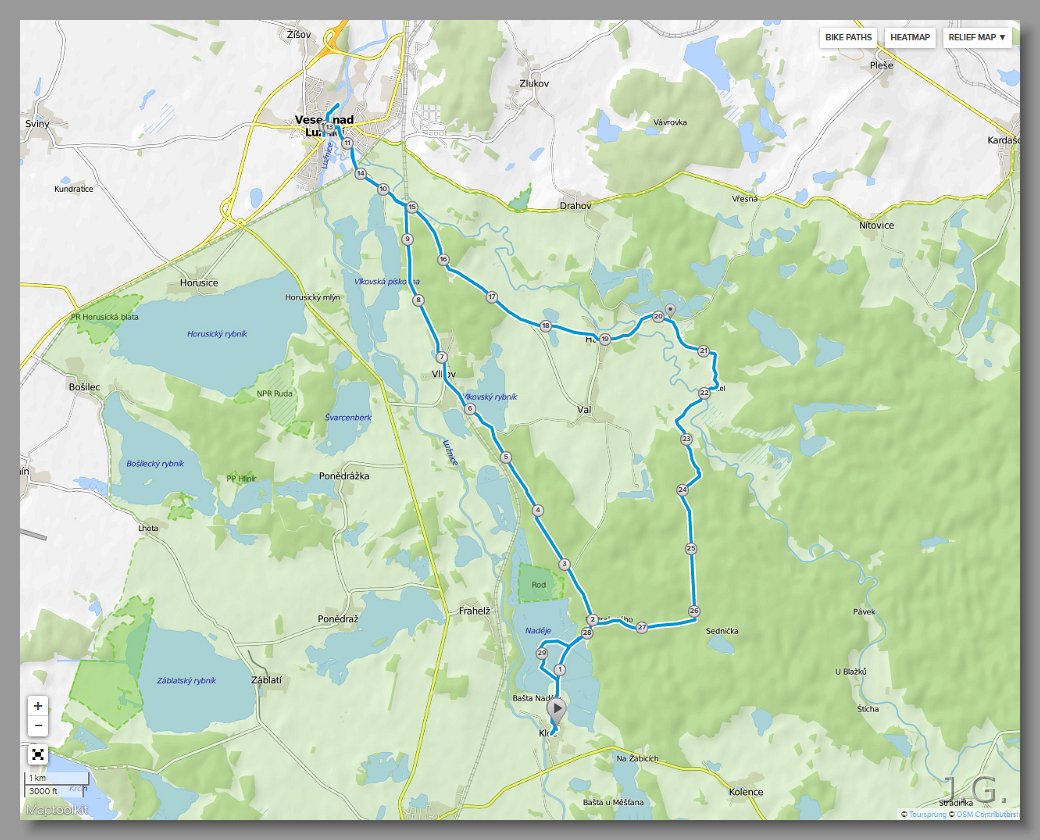Select kilometer marker 9 on the route
The height and width of the screenshot is (840, 1040).
(407, 239)
